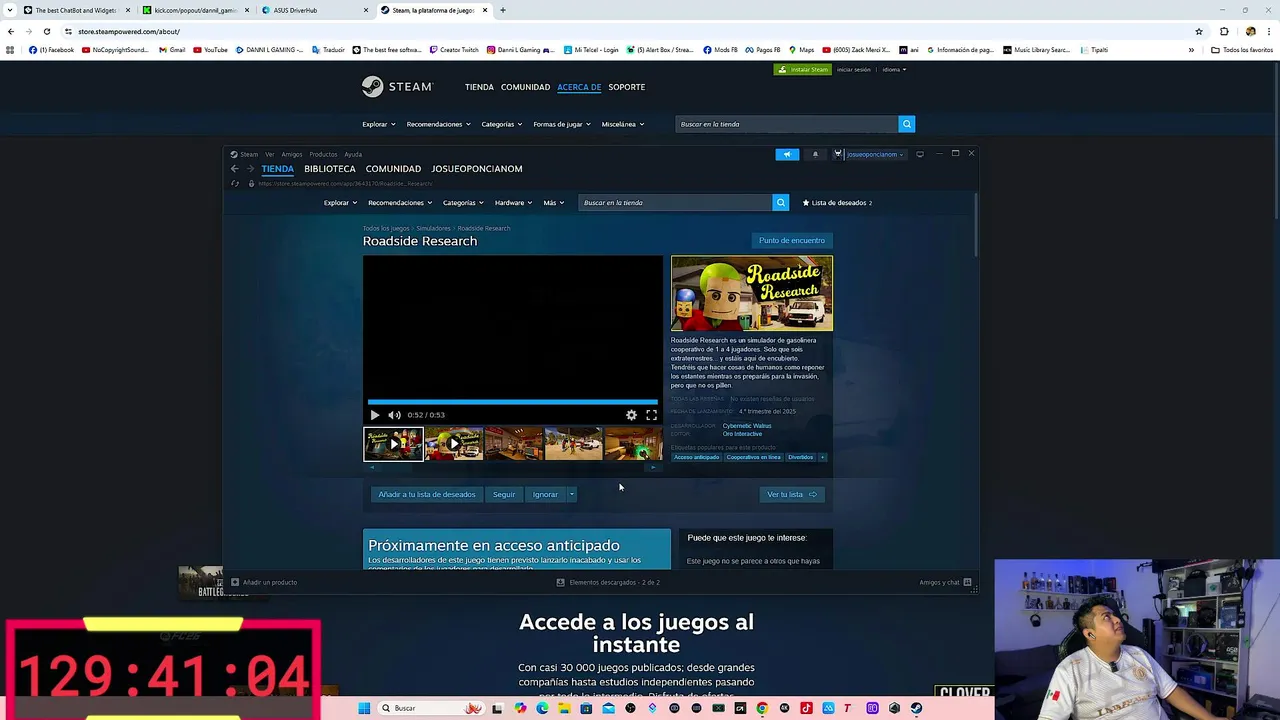Open the third screenshot thumbnail

(x=513, y=443)
